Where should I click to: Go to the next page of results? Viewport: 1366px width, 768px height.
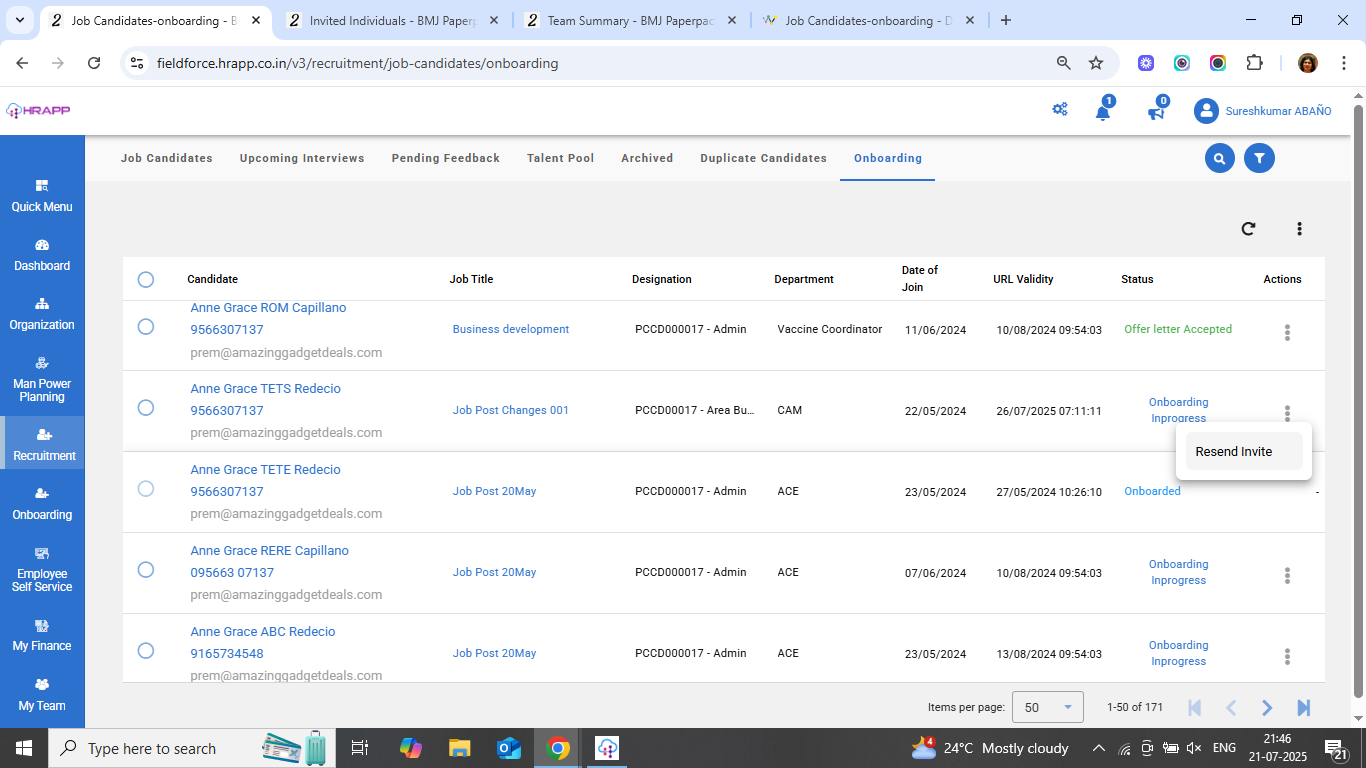pyautogui.click(x=1267, y=708)
